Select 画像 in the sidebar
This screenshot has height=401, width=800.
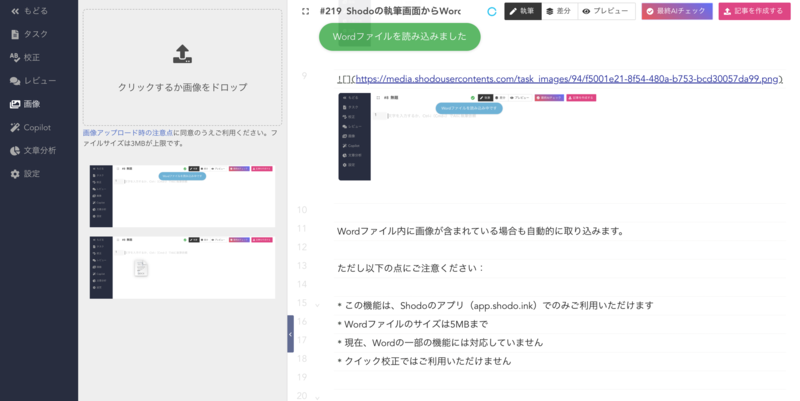click(26, 104)
